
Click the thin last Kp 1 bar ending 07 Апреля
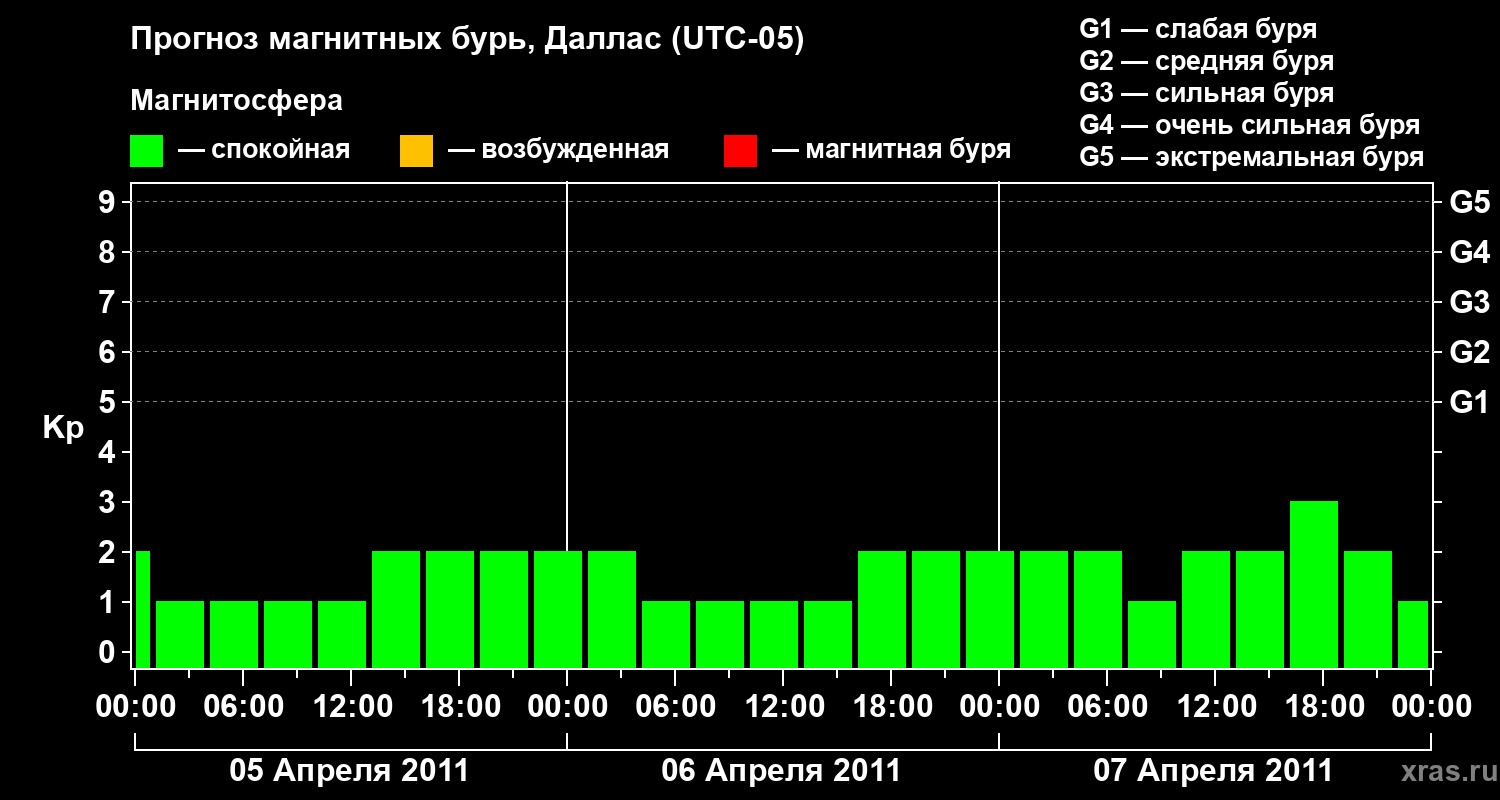(1413, 634)
